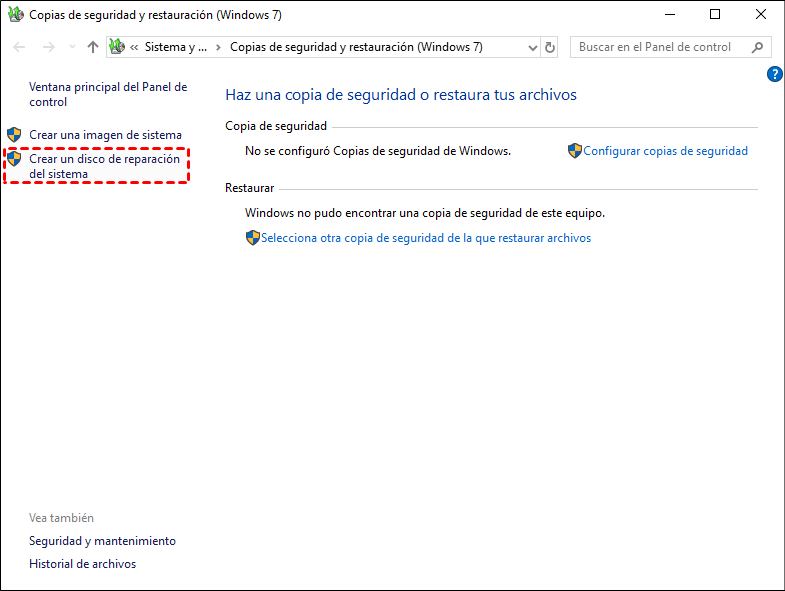
Task: Click the search magnifier icon
Action: click(757, 47)
